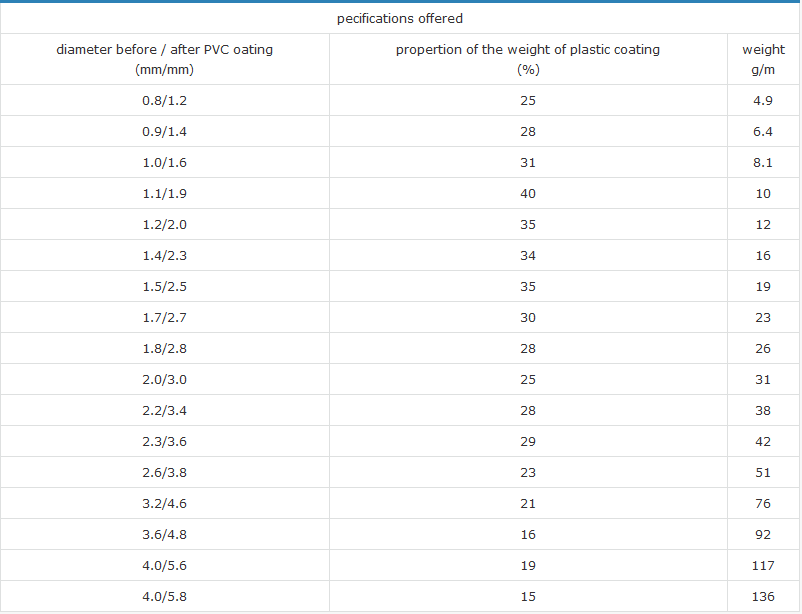The width and height of the screenshot is (802, 614).
Task: Click the 0.9/1.4 diameter cell
Action: coord(164,131)
